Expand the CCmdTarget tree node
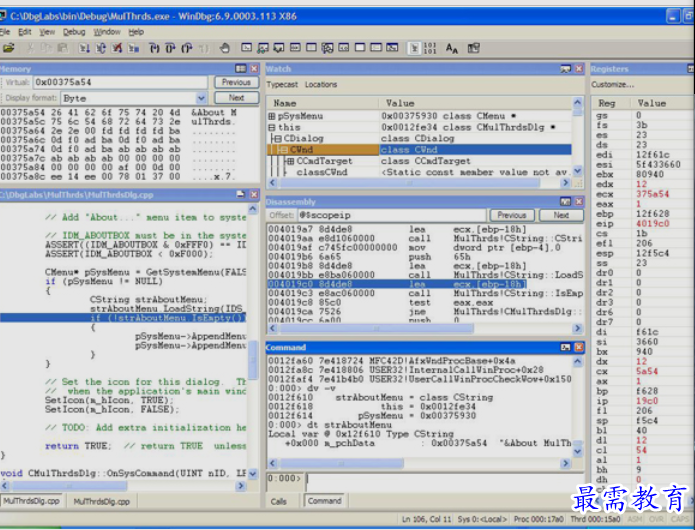 click(x=291, y=161)
